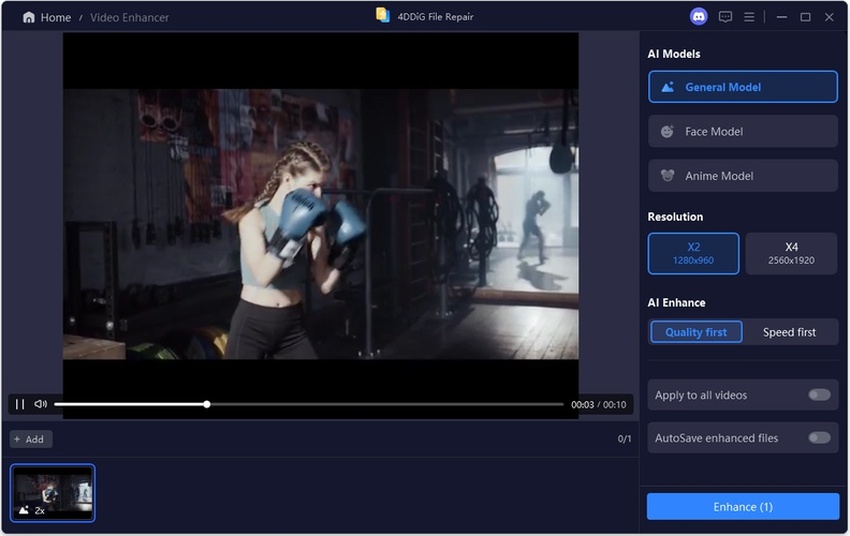850x536 pixels.
Task: Toggle AutoSave enhanced files switch
Action: (819, 437)
